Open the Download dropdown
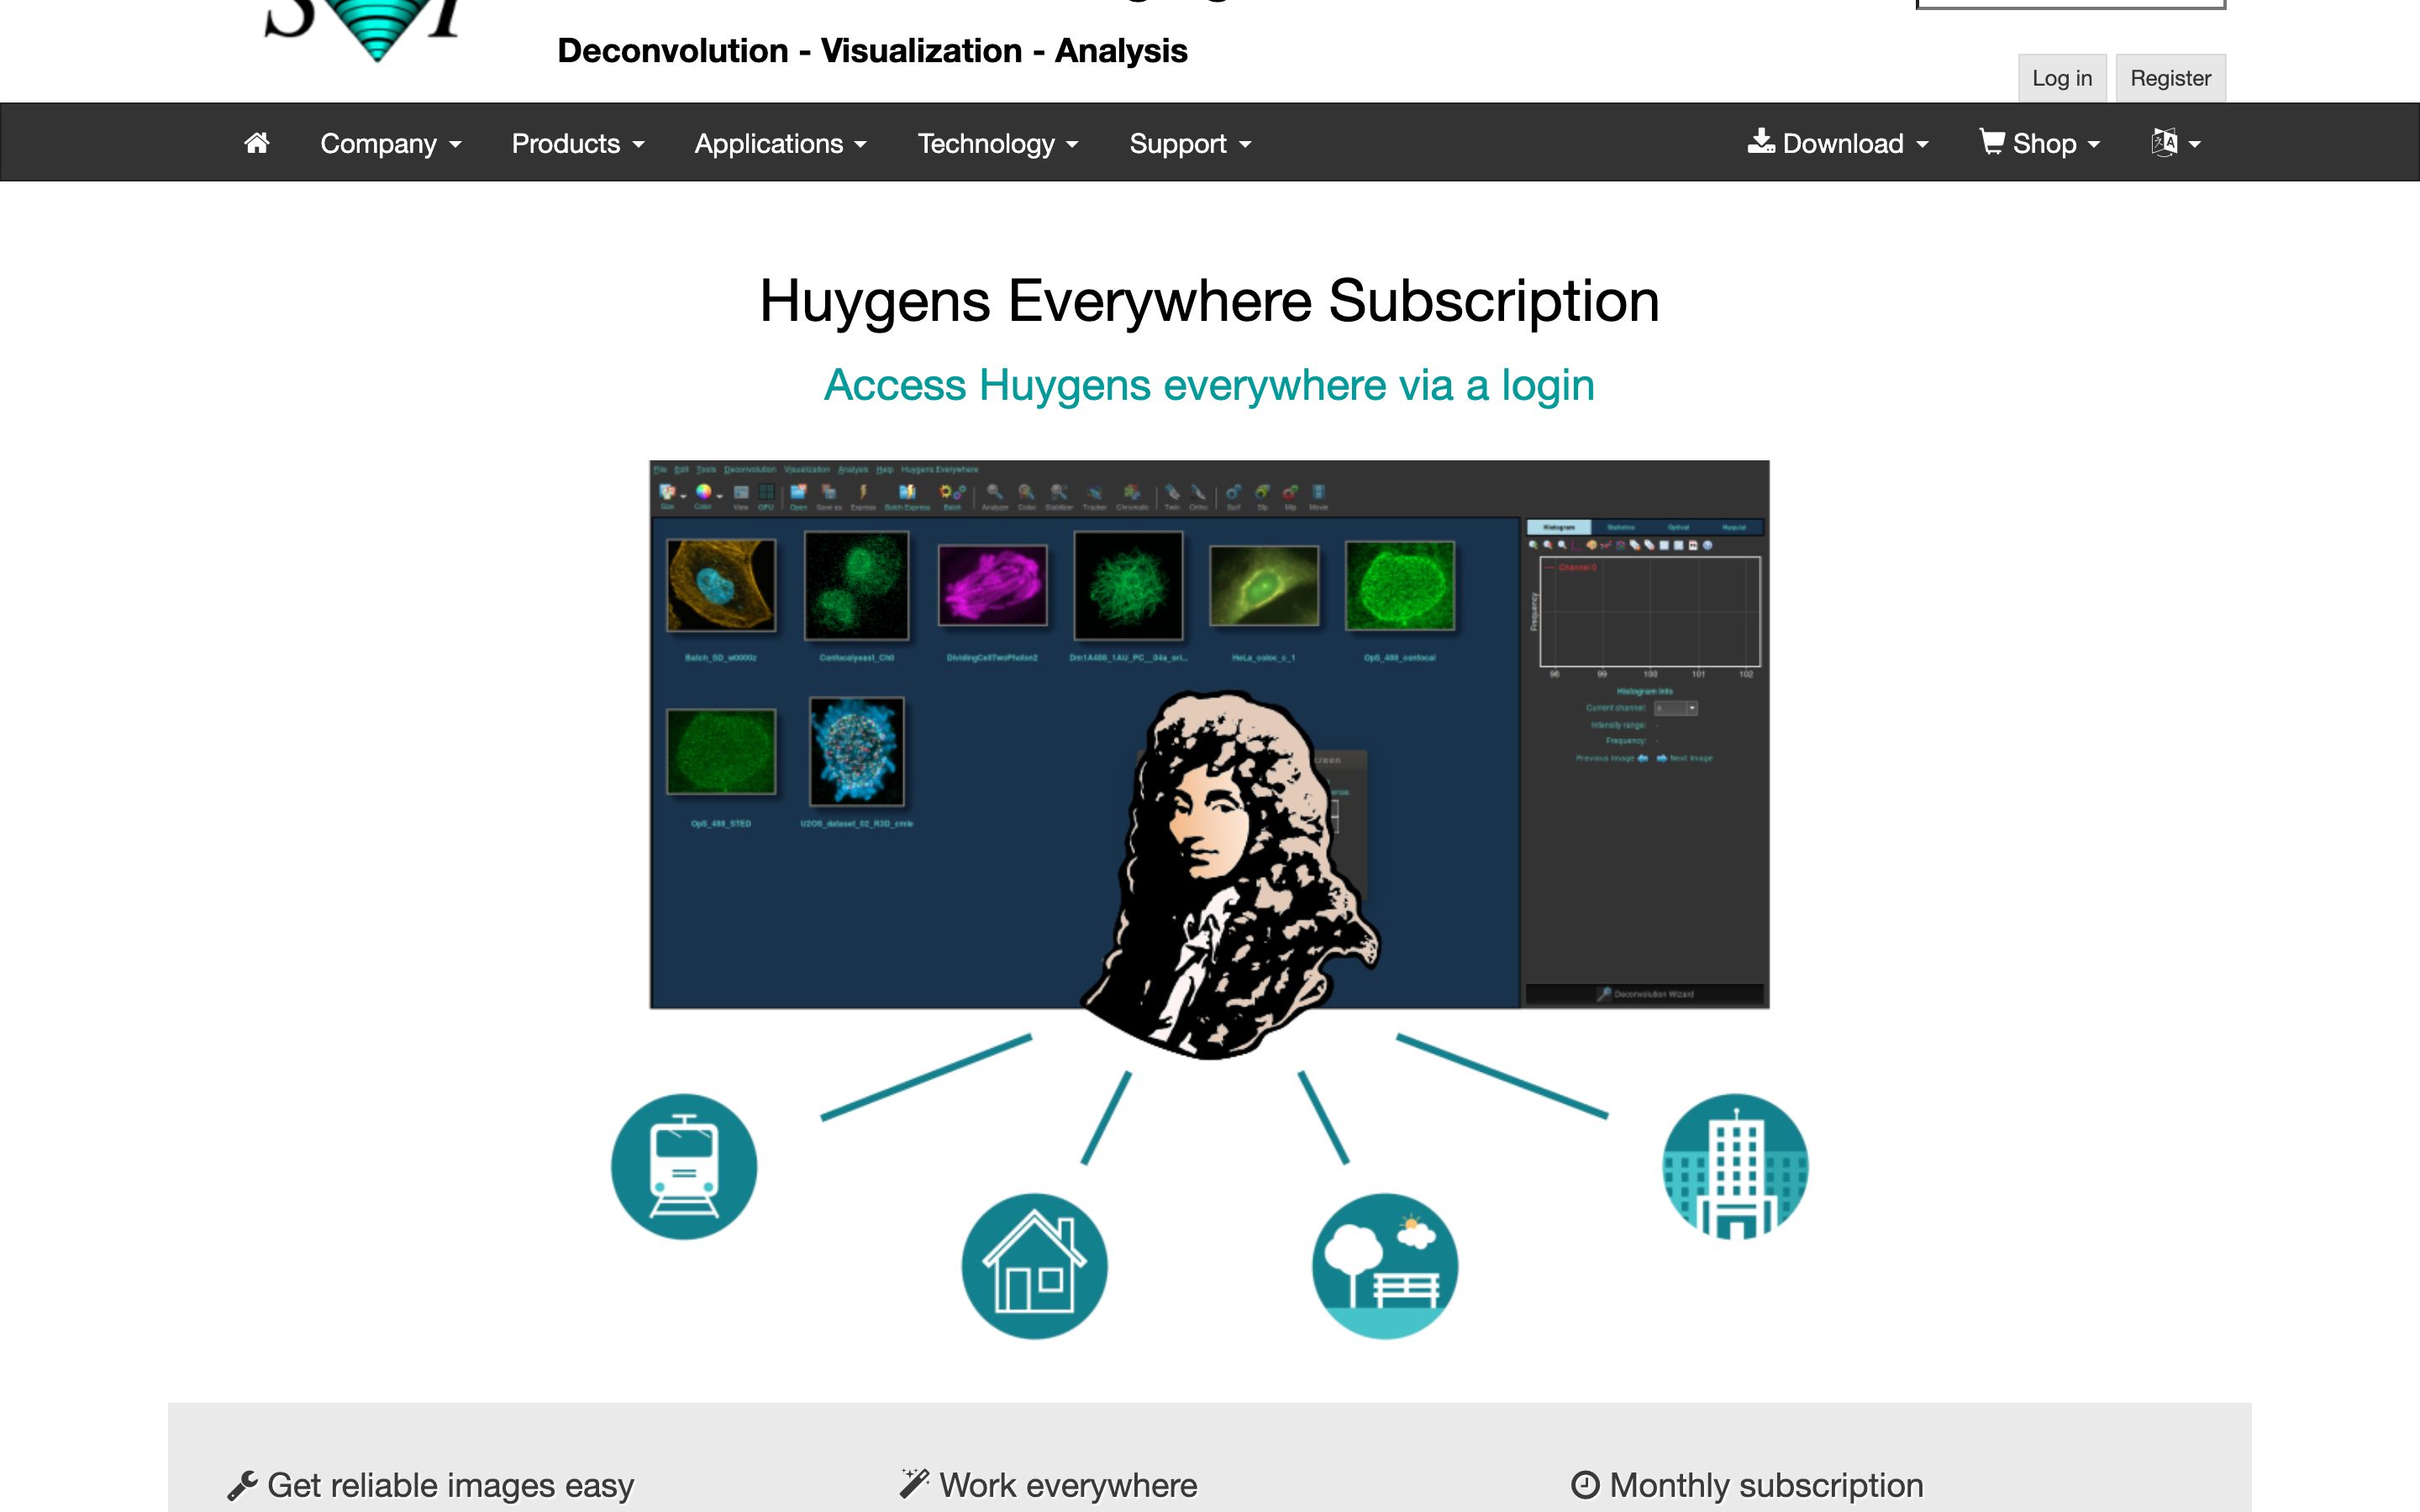Viewport: 2420px width, 1512px height. (x=1837, y=143)
